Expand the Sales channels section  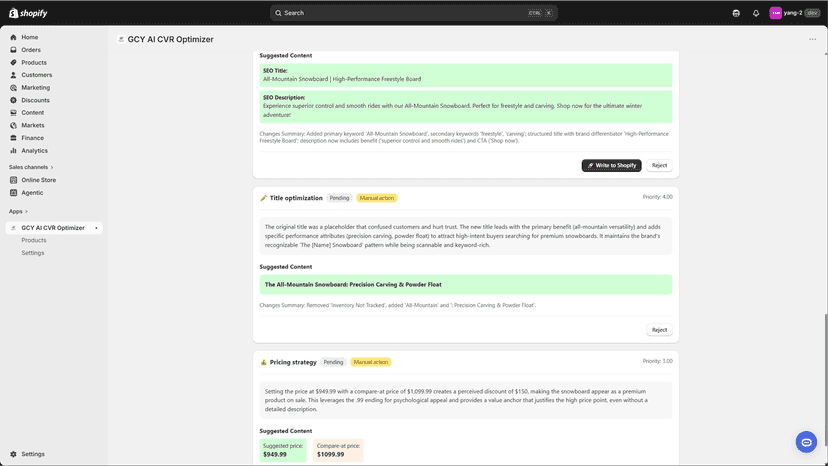coord(31,167)
